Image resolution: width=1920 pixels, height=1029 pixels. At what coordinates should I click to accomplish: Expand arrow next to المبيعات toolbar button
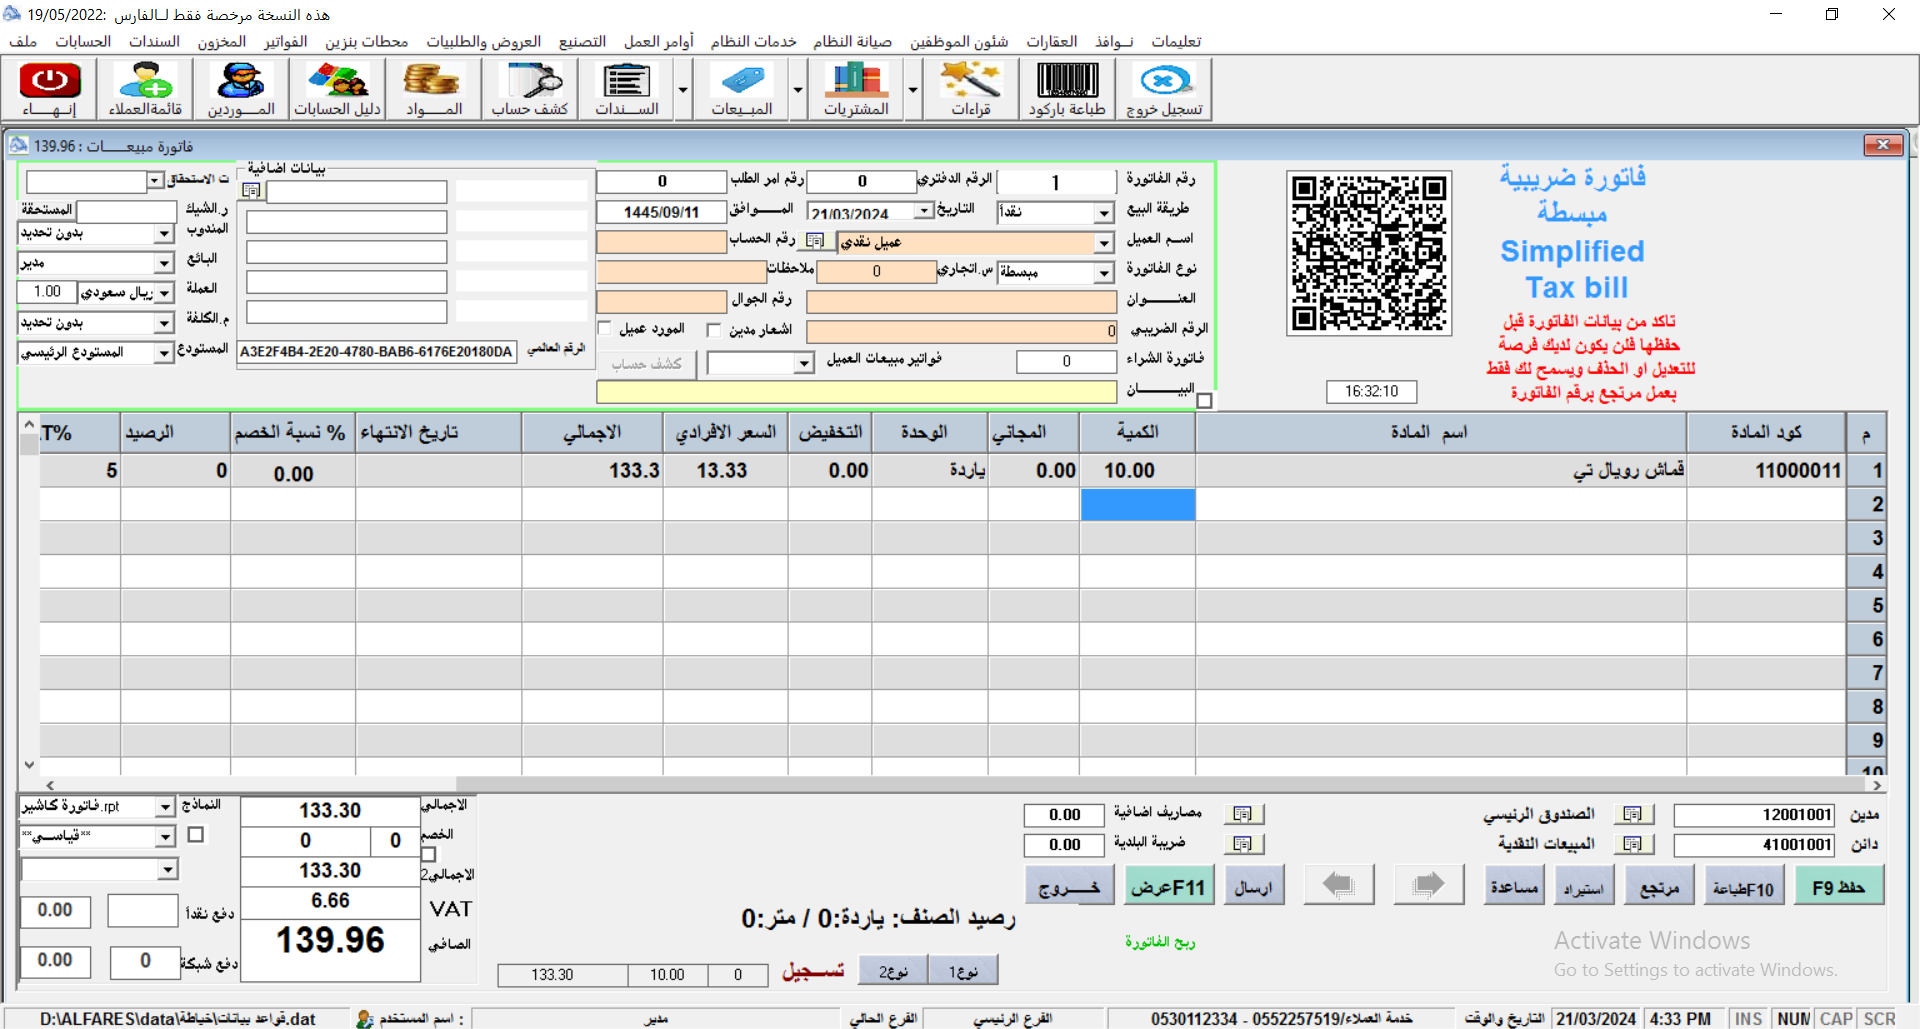tap(798, 90)
